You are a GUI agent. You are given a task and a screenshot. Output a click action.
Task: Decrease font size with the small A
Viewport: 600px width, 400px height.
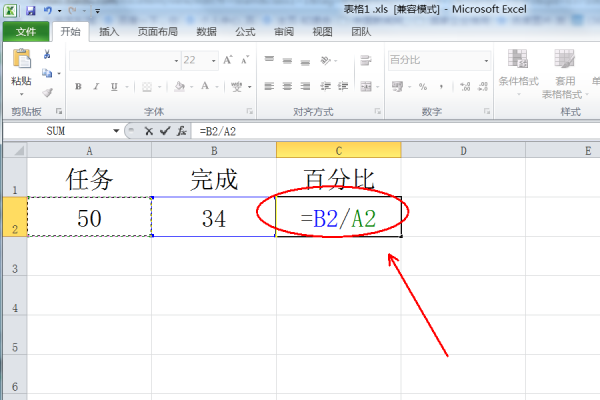pos(245,60)
